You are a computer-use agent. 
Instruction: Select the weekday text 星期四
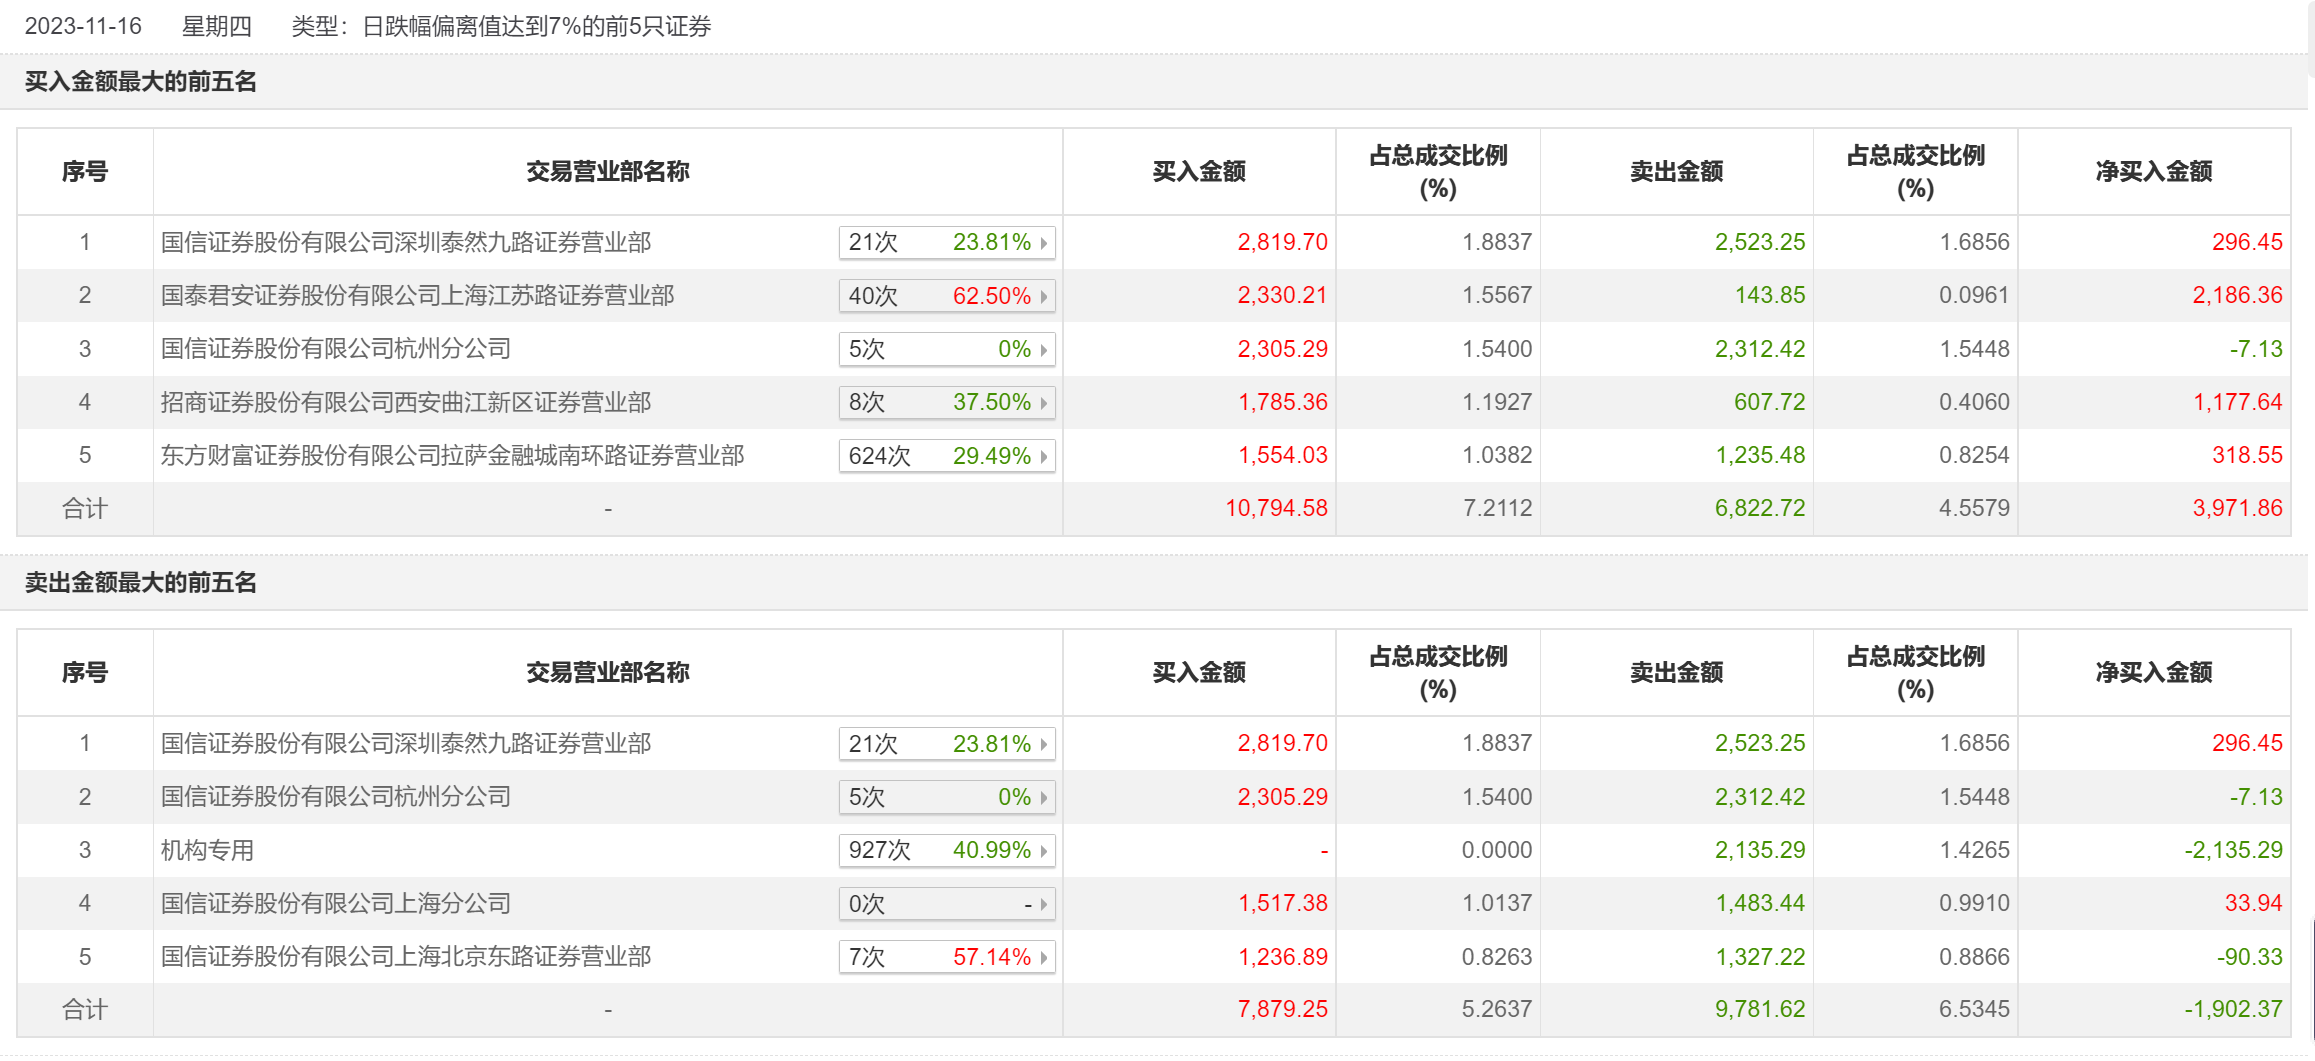pyautogui.click(x=217, y=26)
